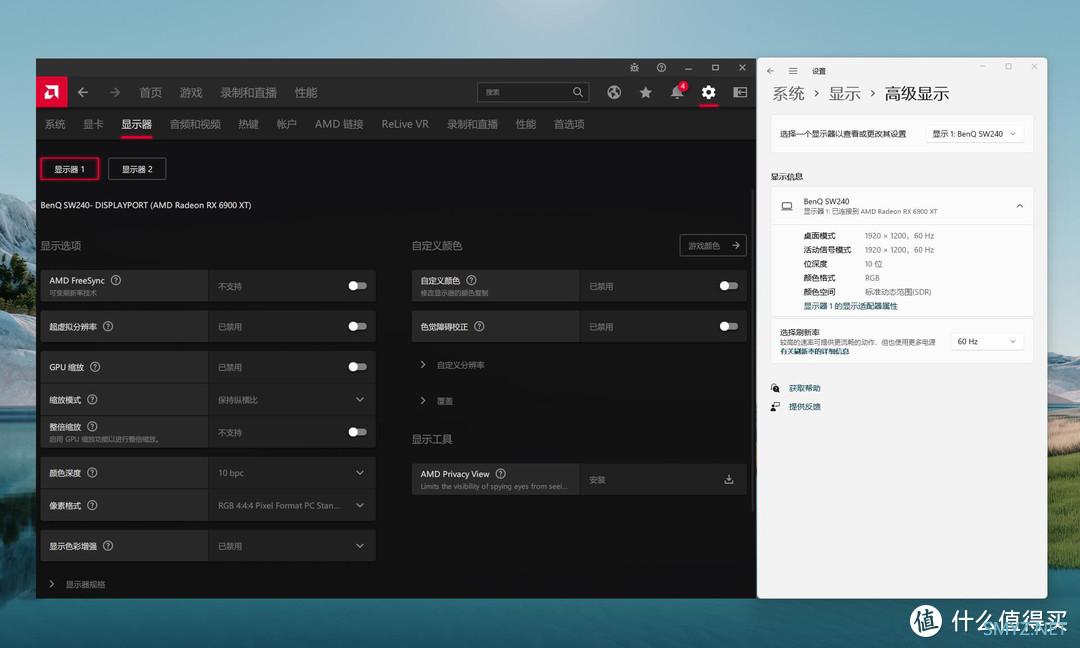The image size is (1080, 648).
Task: Click help icon next to 整倍缩放
Action: pyautogui.click(x=92, y=426)
